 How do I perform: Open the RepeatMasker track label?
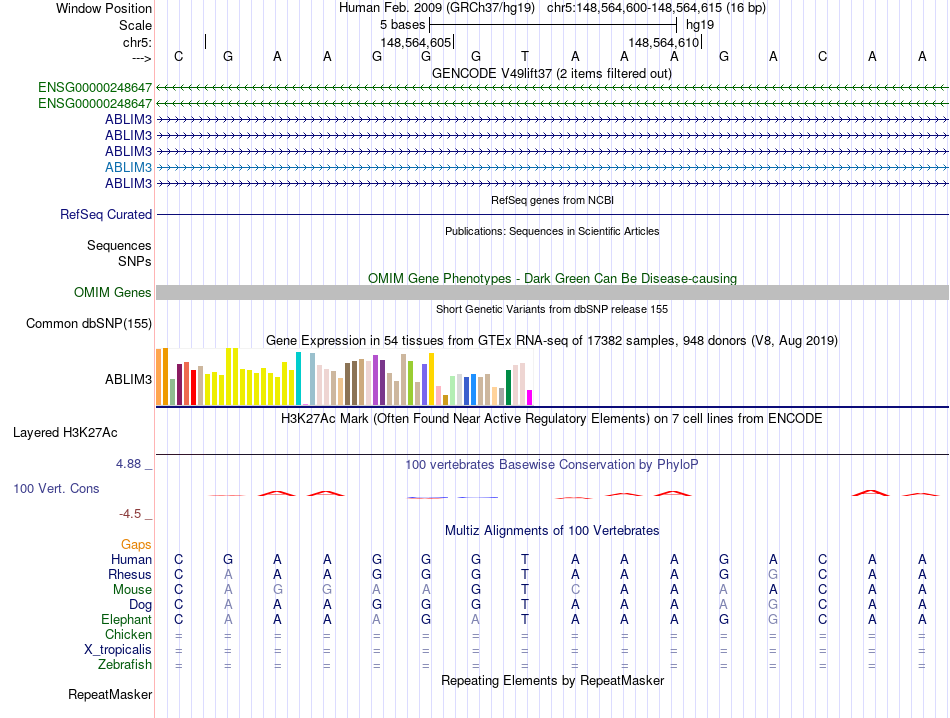tap(110, 694)
